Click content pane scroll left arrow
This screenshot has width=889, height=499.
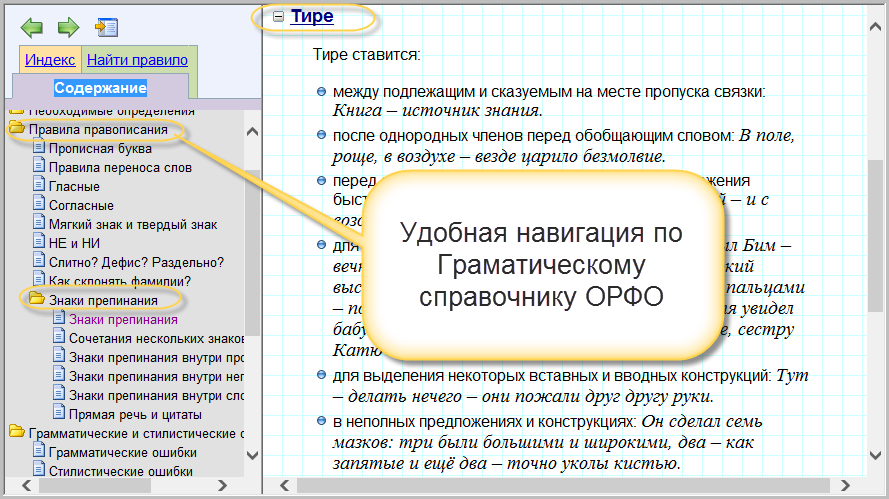tap(285, 485)
